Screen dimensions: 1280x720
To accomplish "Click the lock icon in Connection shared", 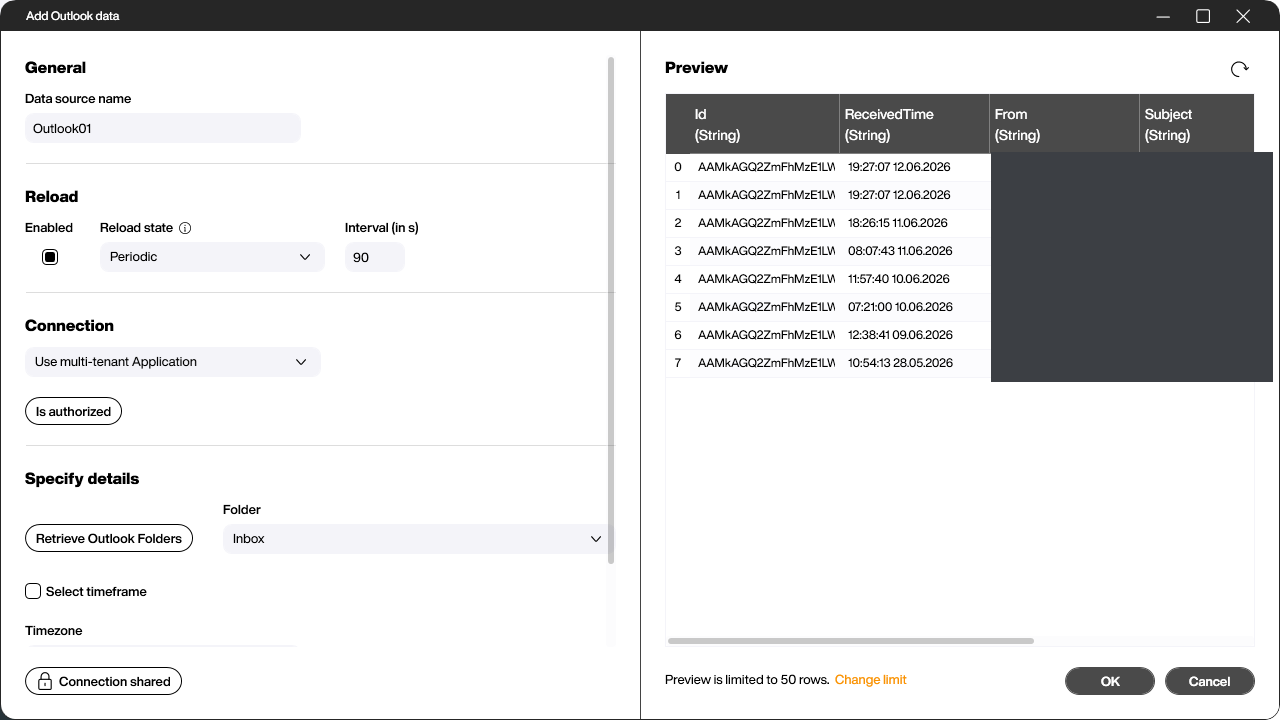I will (45, 682).
